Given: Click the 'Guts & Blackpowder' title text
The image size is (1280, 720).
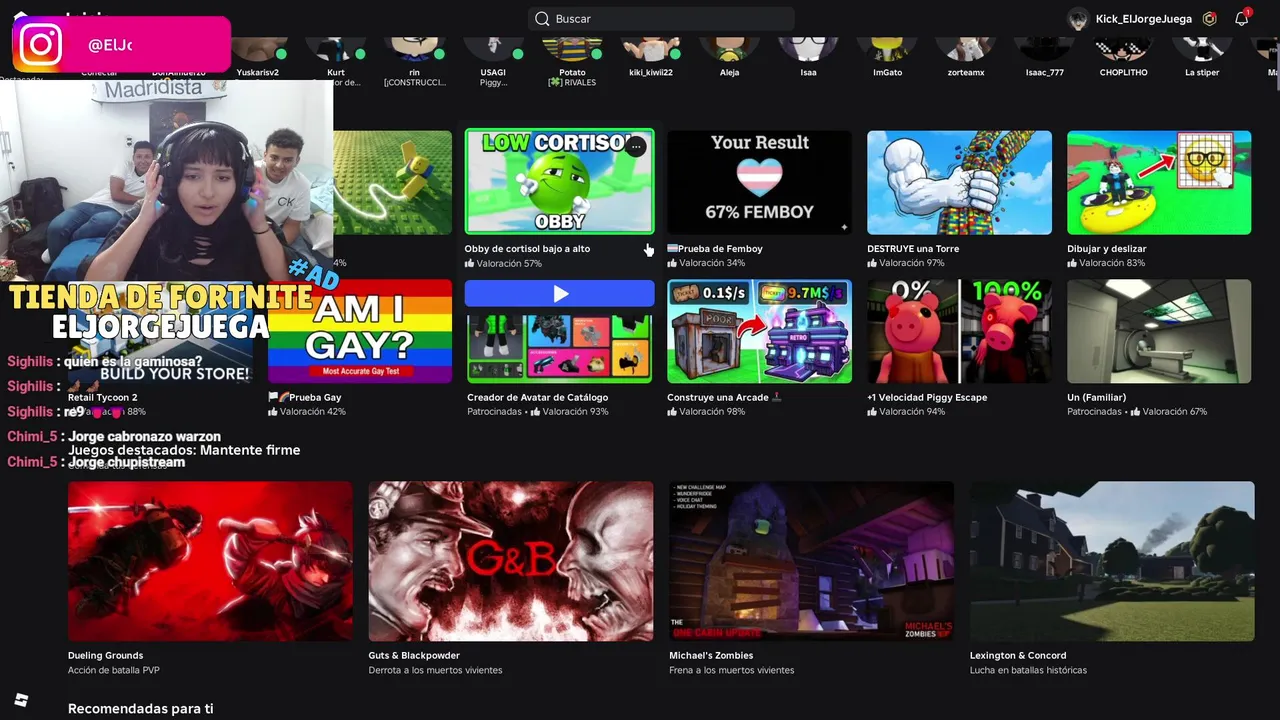Looking at the screenshot, I should coord(414,656).
